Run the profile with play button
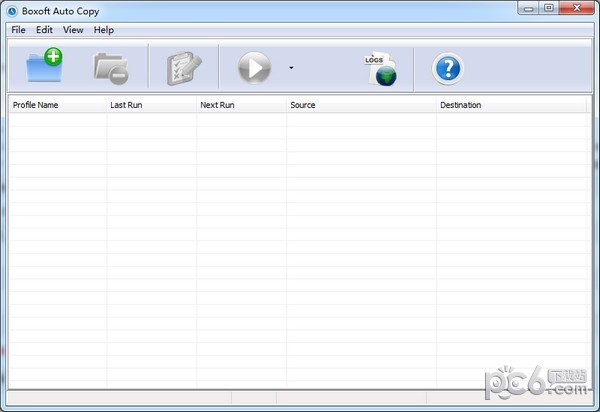The height and width of the screenshot is (412, 600). point(254,68)
